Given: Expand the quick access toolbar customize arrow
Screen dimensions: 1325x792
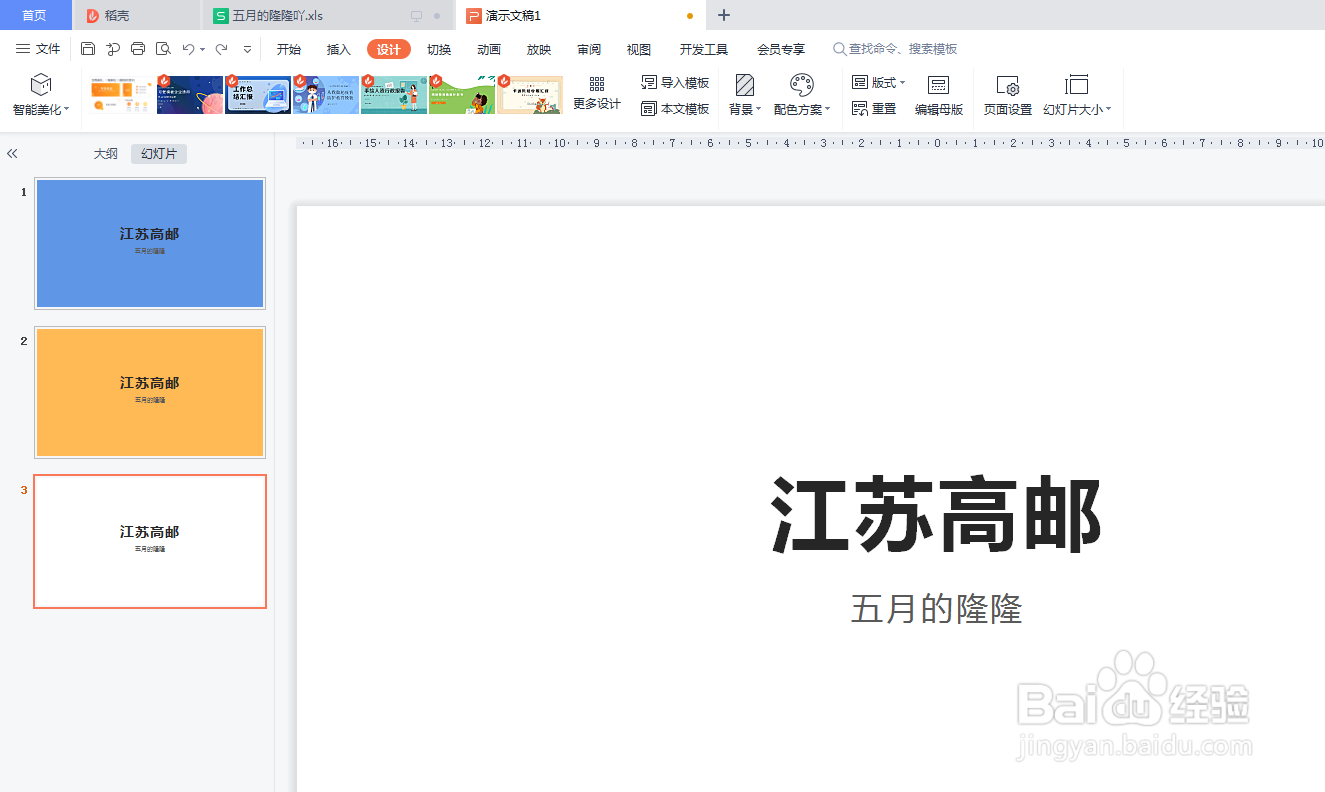Looking at the screenshot, I should [247, 49].
